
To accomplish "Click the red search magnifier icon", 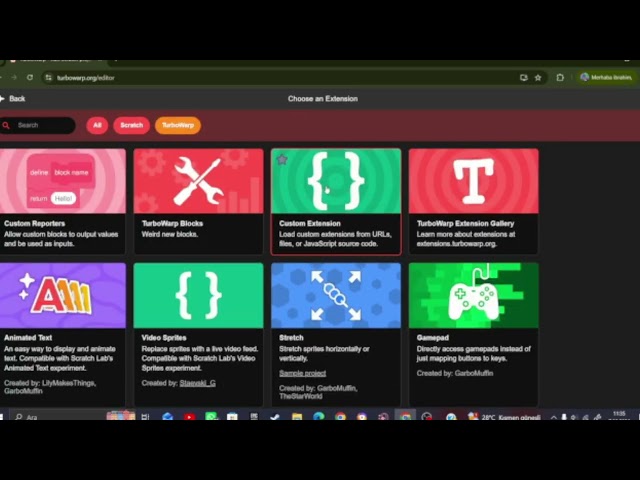I will 6,125.
